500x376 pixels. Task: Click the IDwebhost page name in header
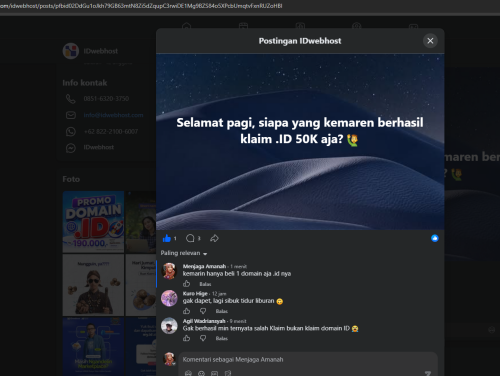click(101, 51)
